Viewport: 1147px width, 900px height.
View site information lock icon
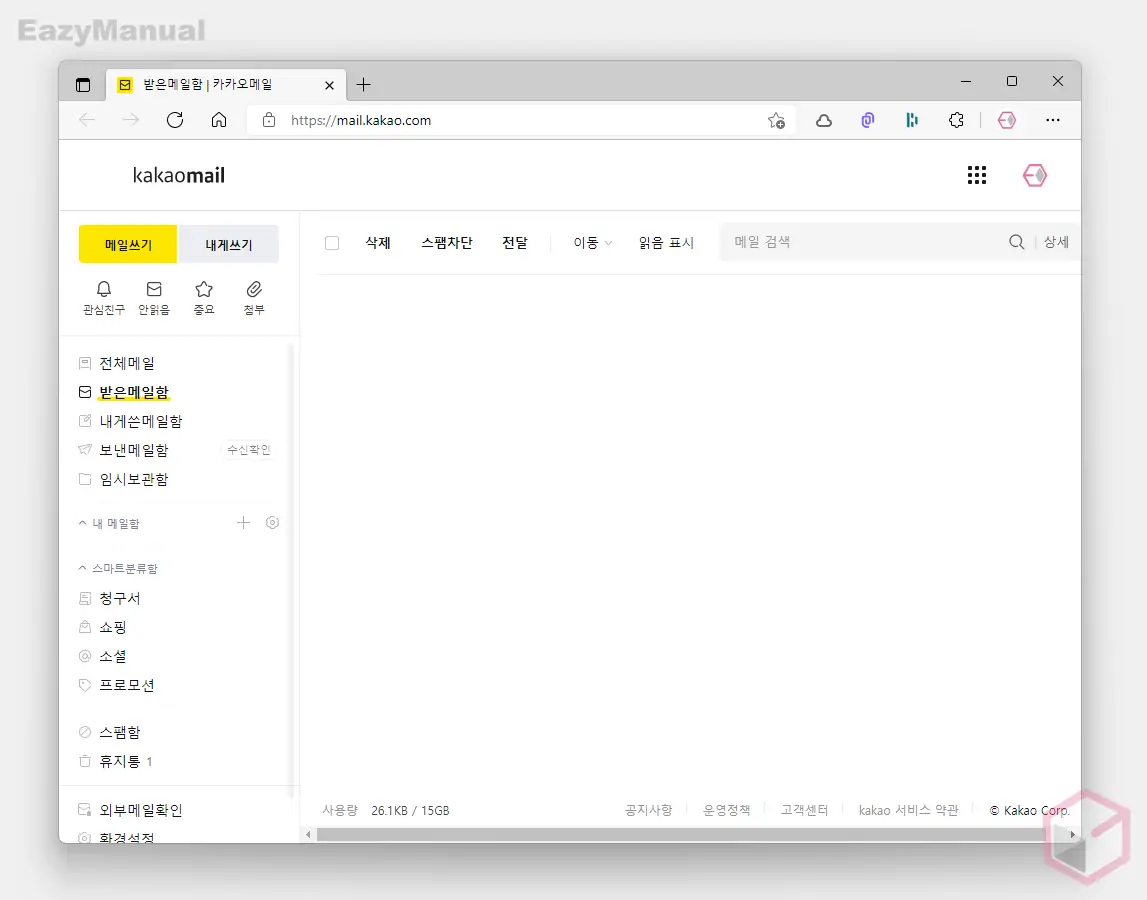(268, 120)
